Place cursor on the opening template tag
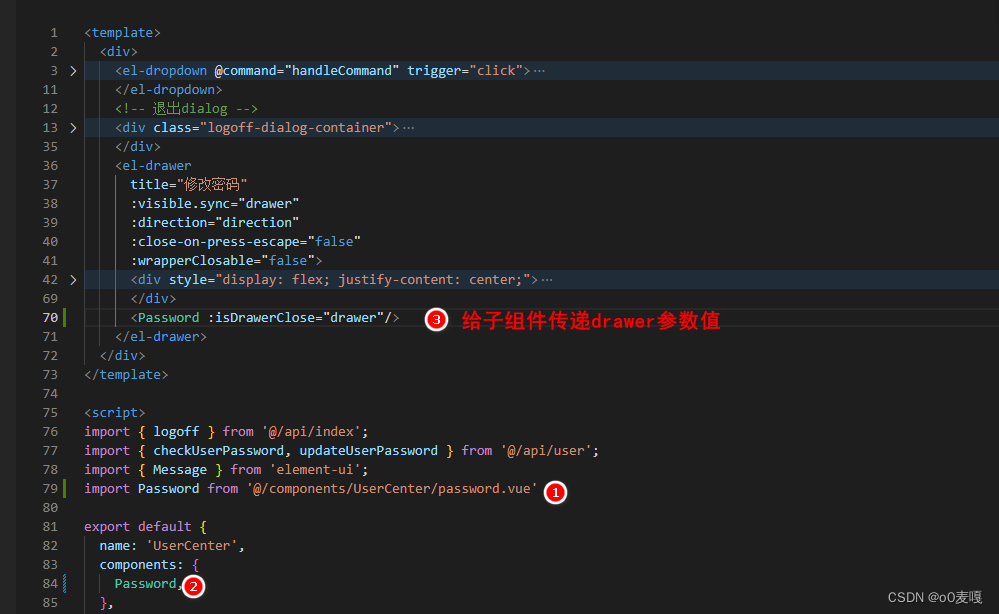The image size is (999, 614). pyautogui.click(x=122, y=32)
